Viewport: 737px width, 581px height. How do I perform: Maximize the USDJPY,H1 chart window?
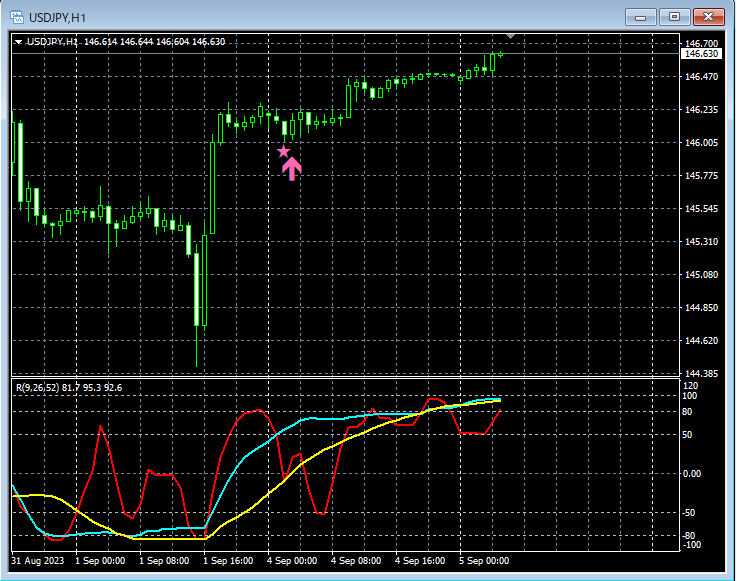click(x=674, y=17)
